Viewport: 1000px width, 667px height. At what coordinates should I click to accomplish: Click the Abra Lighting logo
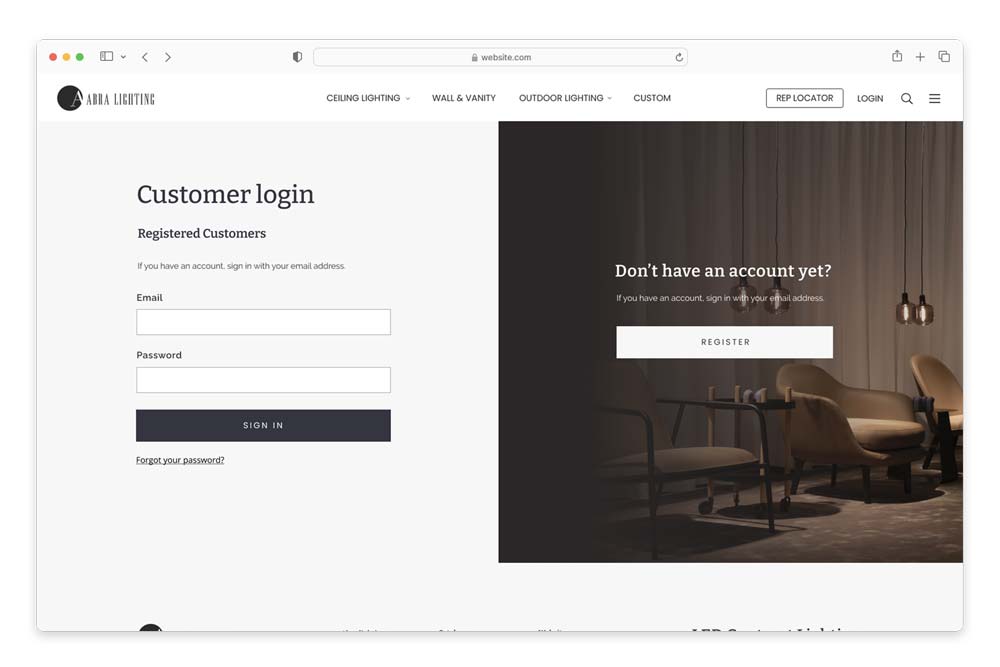click(106, 98)
